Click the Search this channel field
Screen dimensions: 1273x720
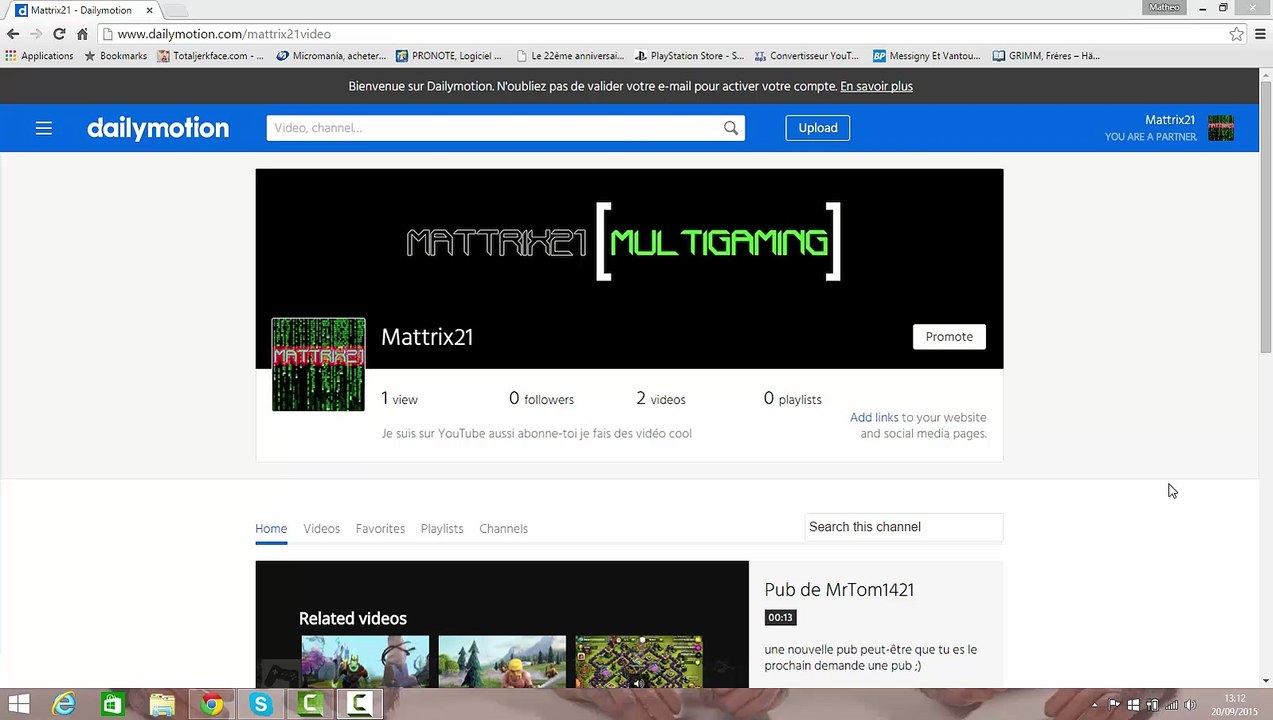pyautogui.click(x=903, y=527)
